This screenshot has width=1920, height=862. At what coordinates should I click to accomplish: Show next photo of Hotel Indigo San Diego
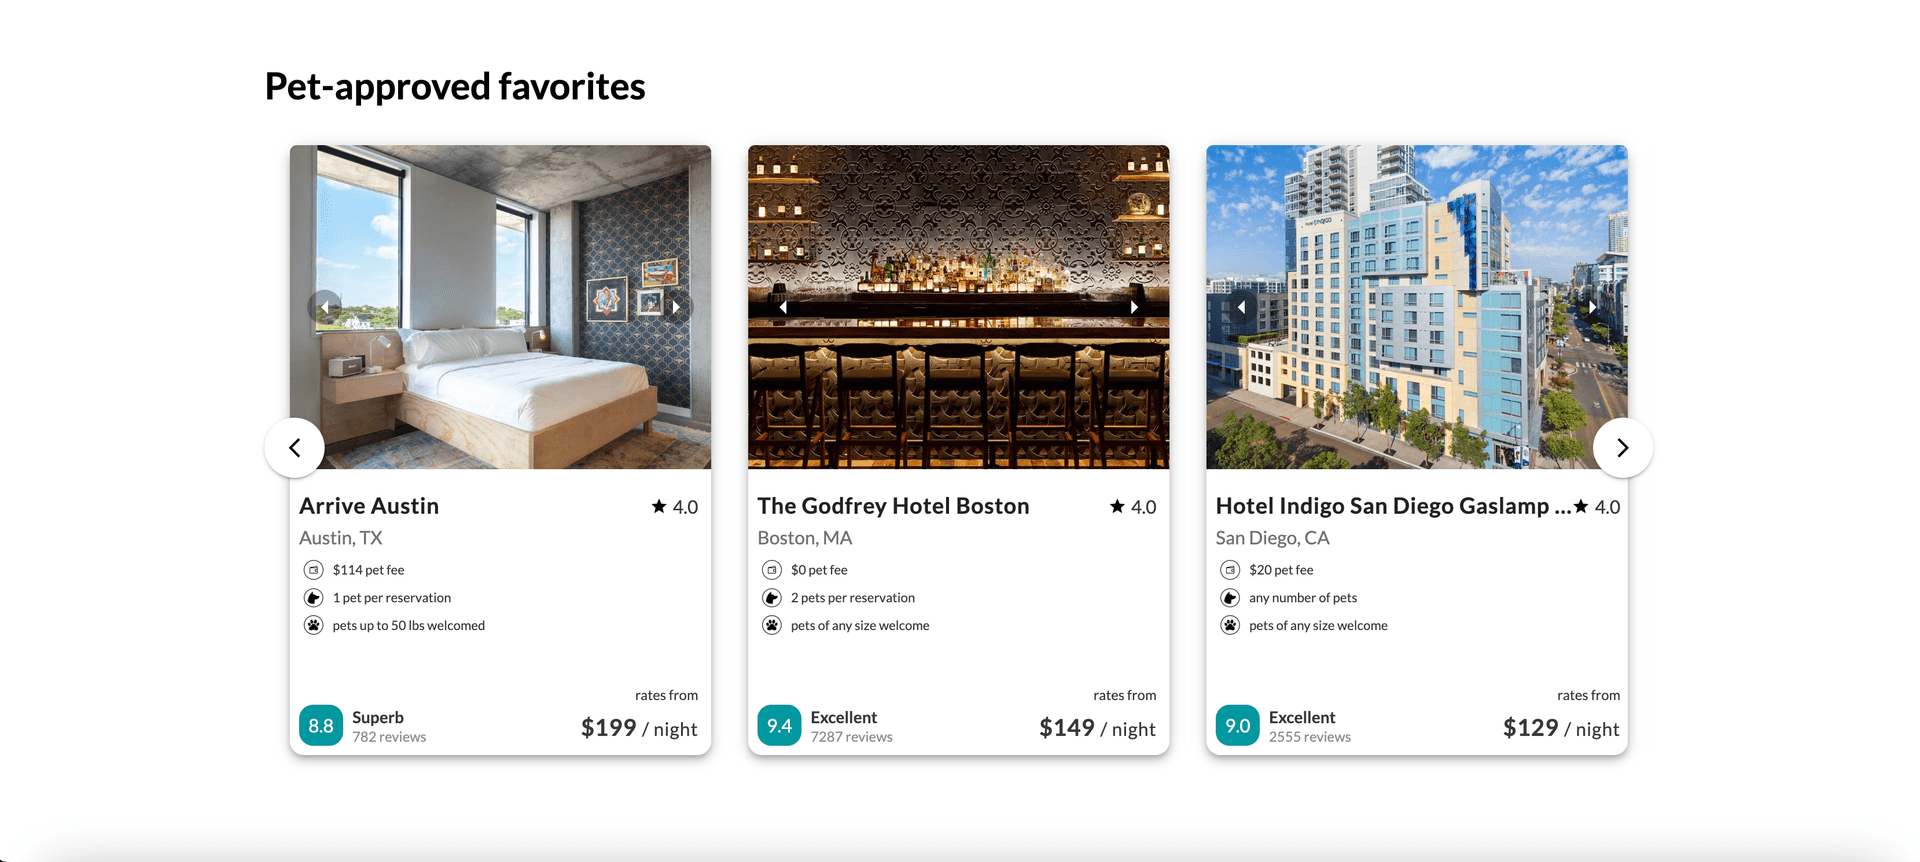click(1593, 307)
